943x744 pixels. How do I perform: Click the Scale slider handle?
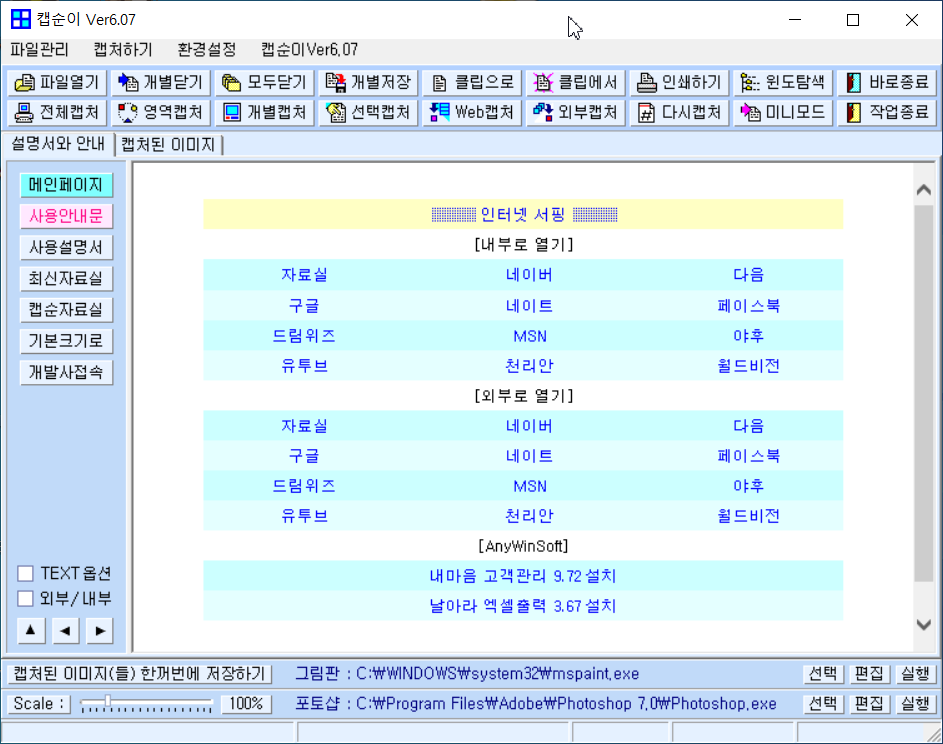pos(108,701)
